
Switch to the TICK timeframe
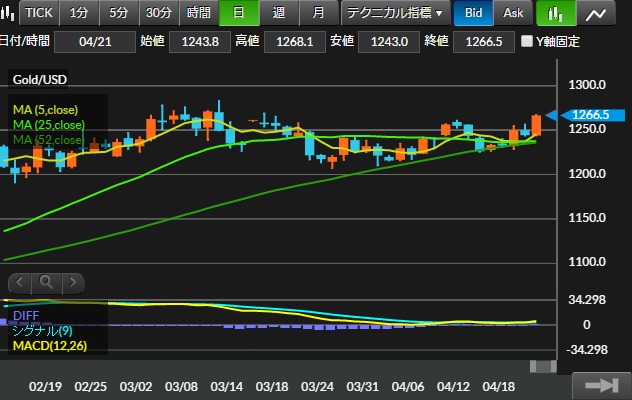coord(39,12)
